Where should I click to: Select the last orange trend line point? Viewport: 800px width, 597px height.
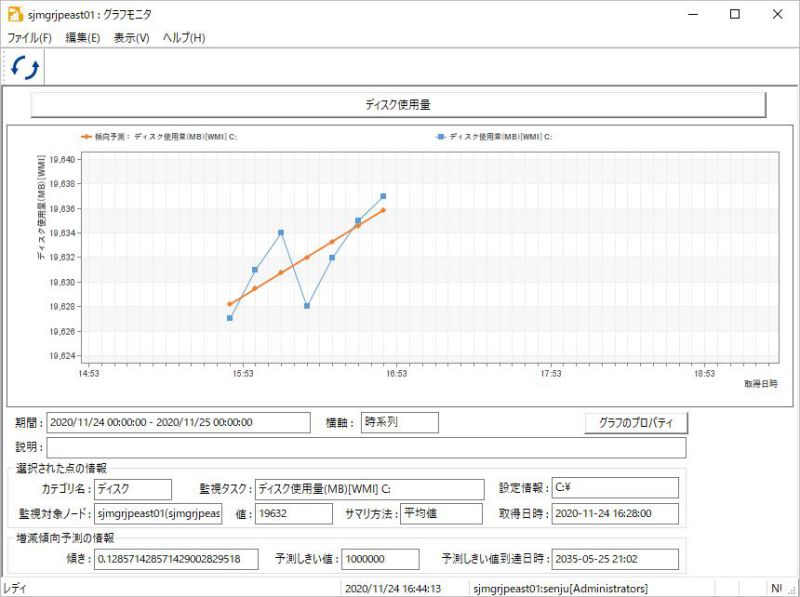tap(383, 210)
